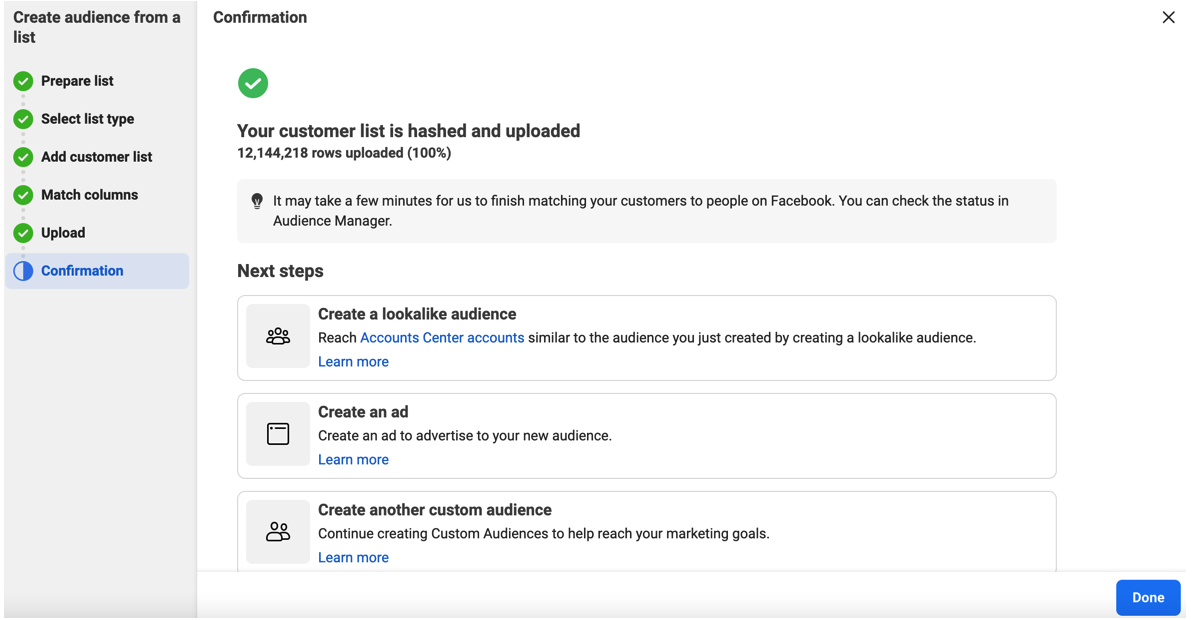
Task: Open the Accounts Center accounts link
Action: pyautogui.click(x=442, y=337)
